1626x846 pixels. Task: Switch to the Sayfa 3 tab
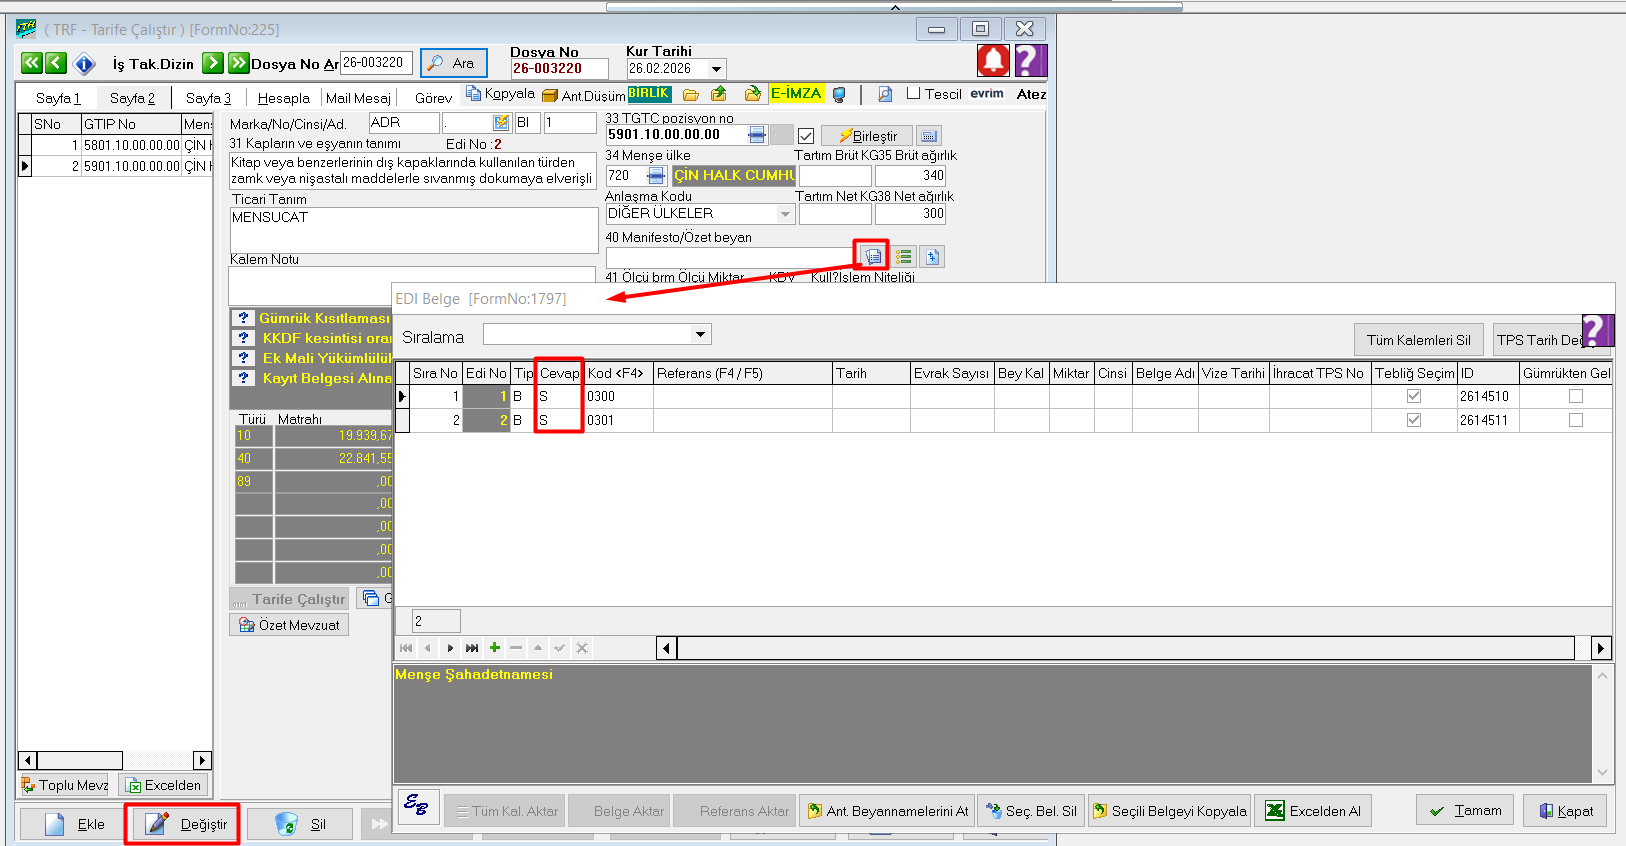tap(208, 98)
